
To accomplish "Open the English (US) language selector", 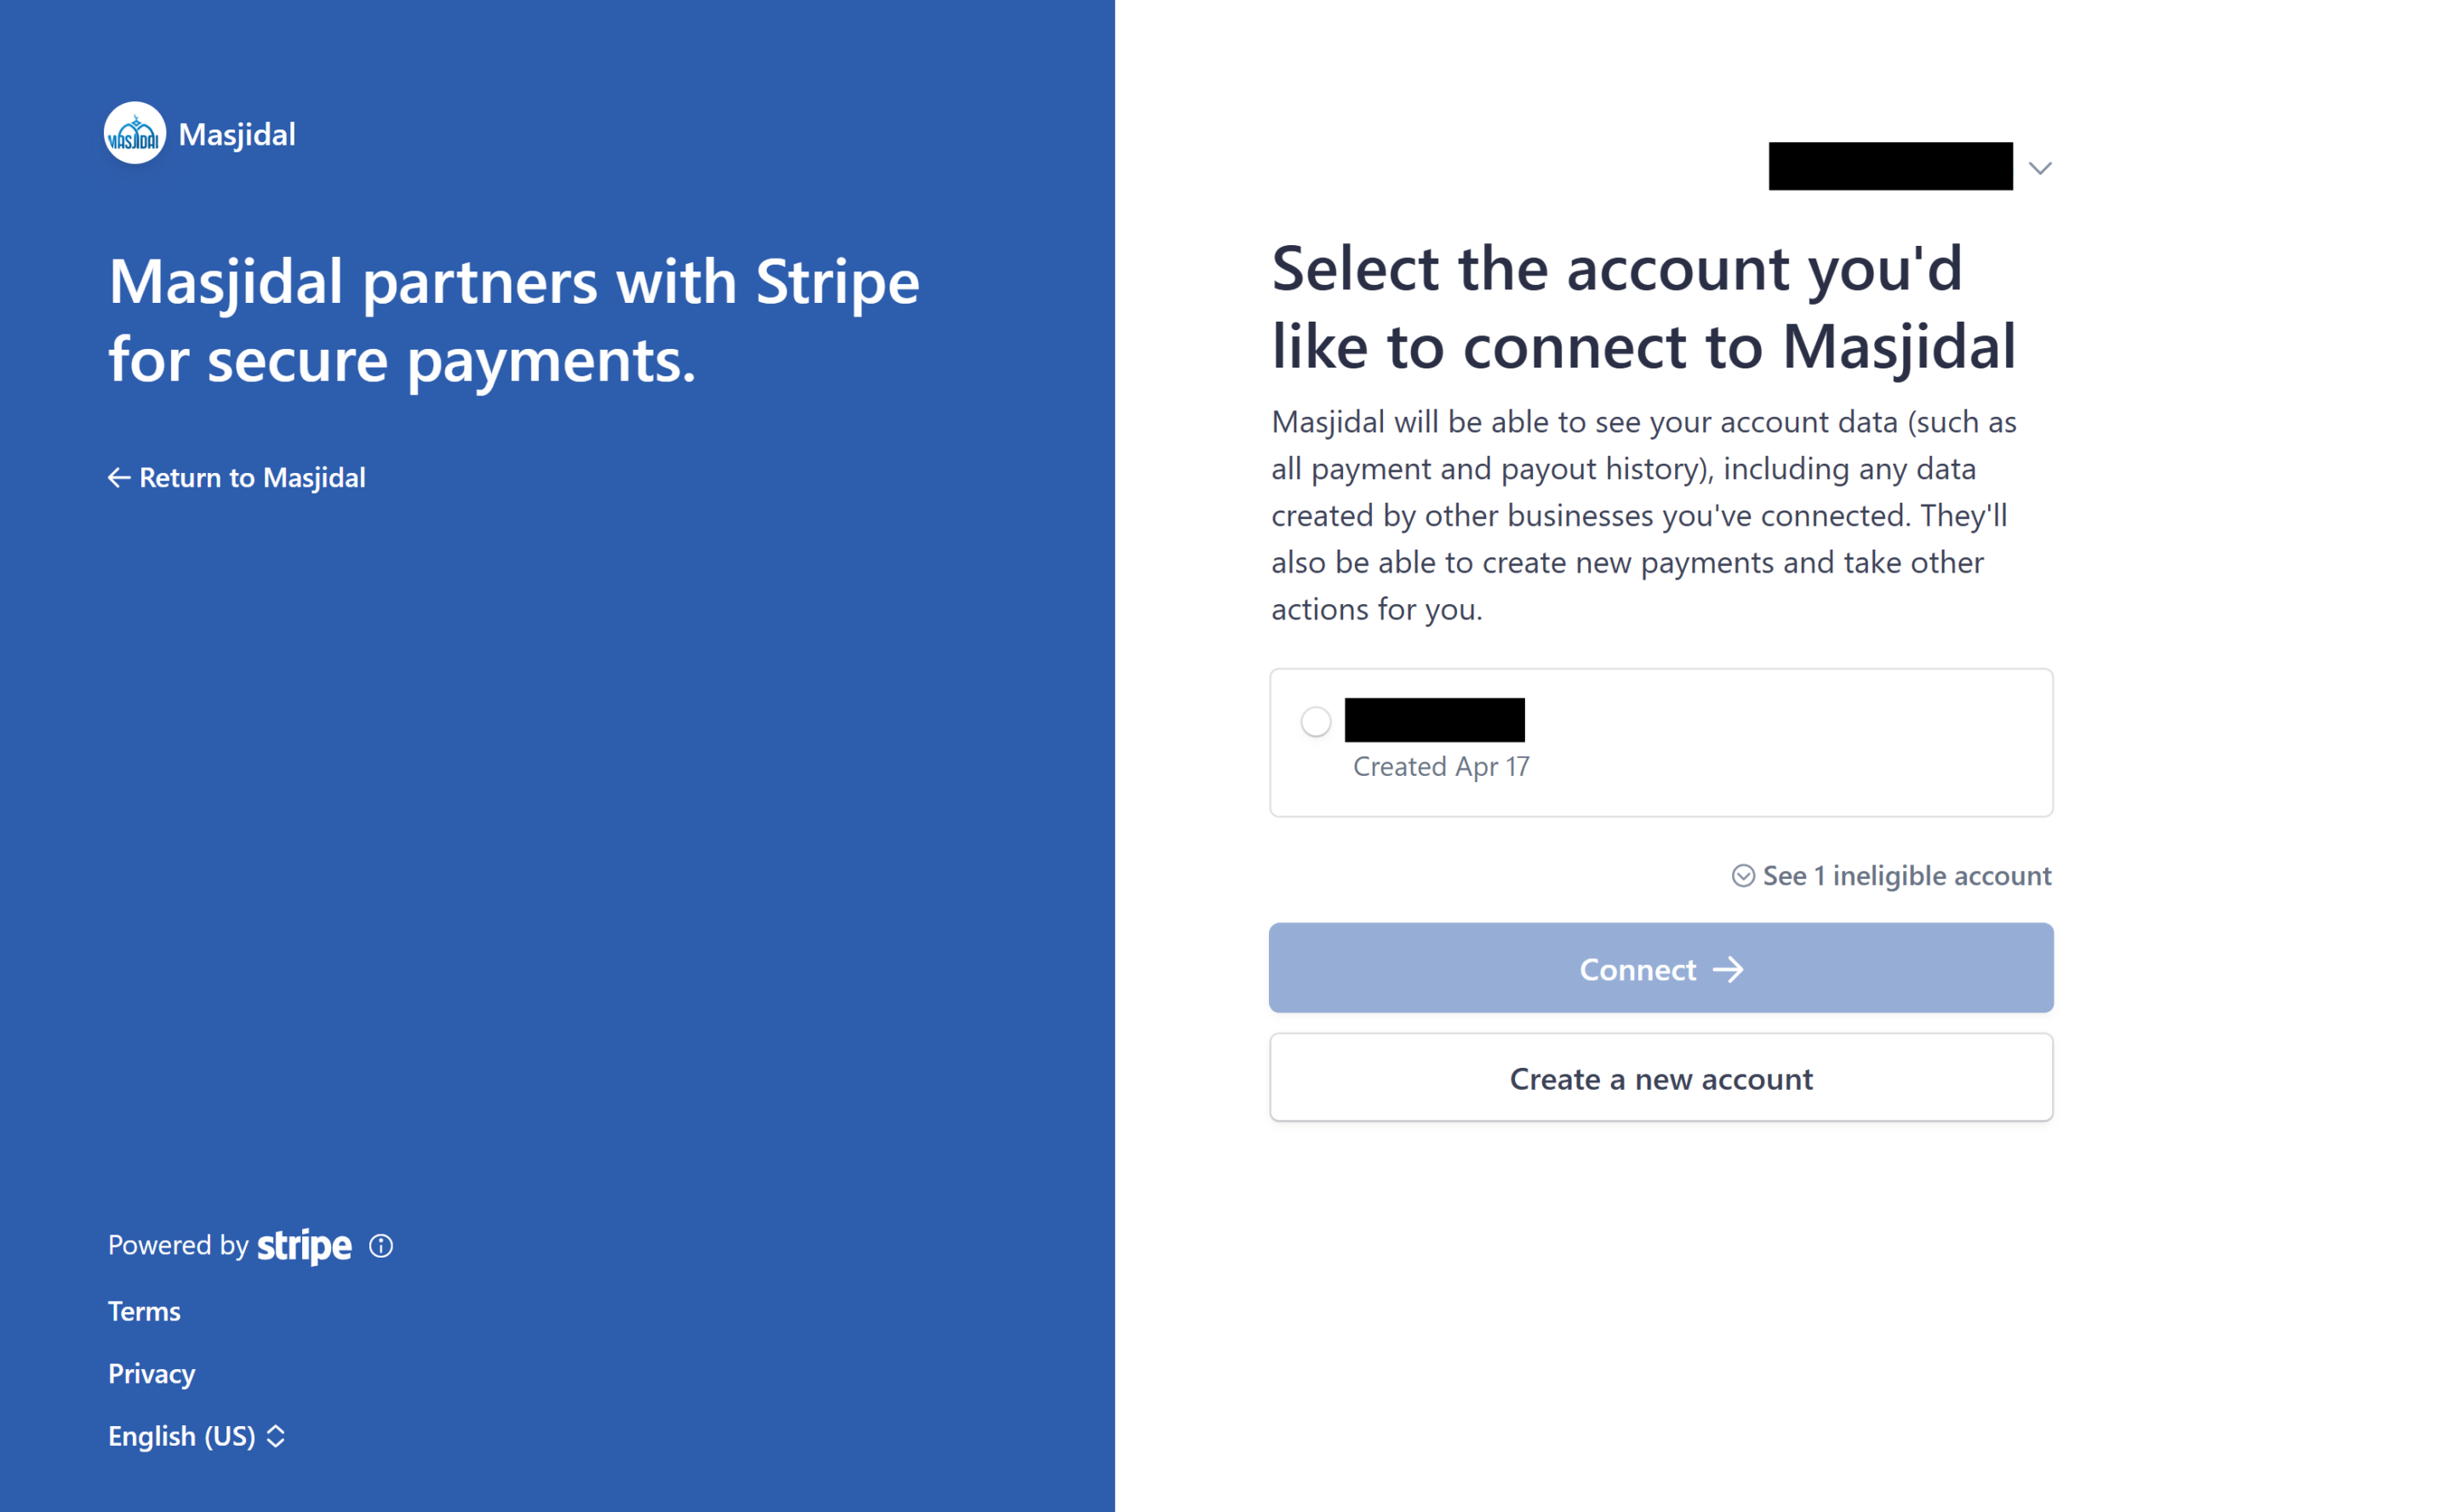I will (196, 1436).
